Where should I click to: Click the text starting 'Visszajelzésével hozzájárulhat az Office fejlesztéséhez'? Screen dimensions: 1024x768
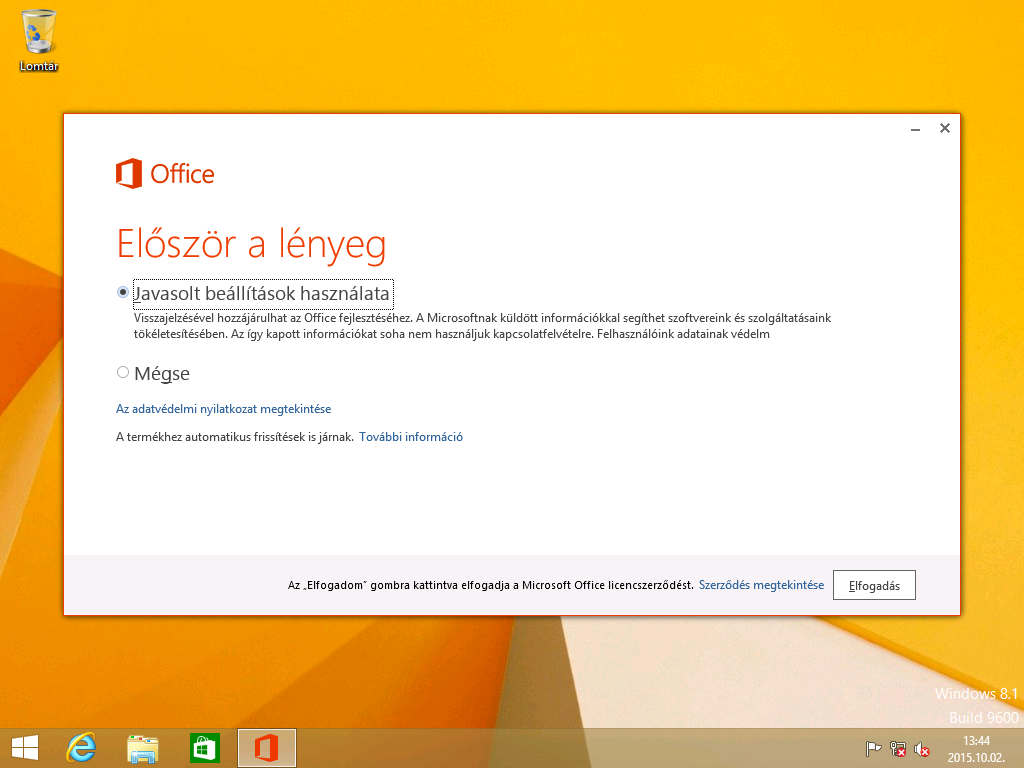click(x=483, y=326)
